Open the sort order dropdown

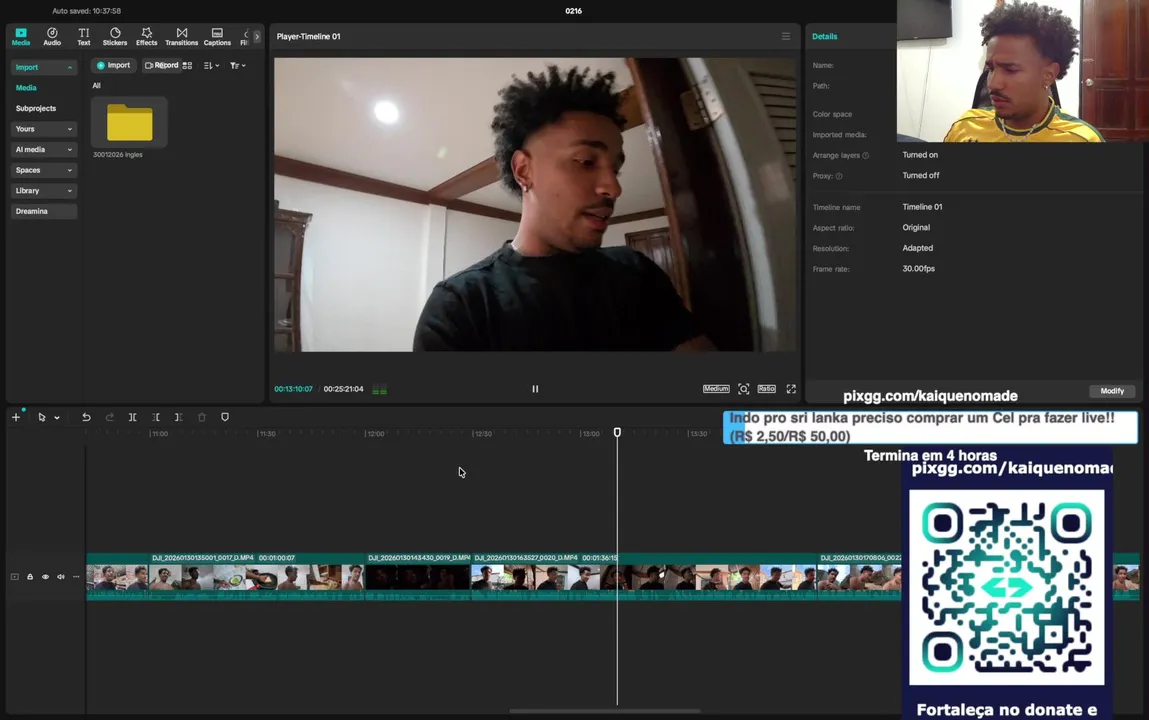coord(212,65)
